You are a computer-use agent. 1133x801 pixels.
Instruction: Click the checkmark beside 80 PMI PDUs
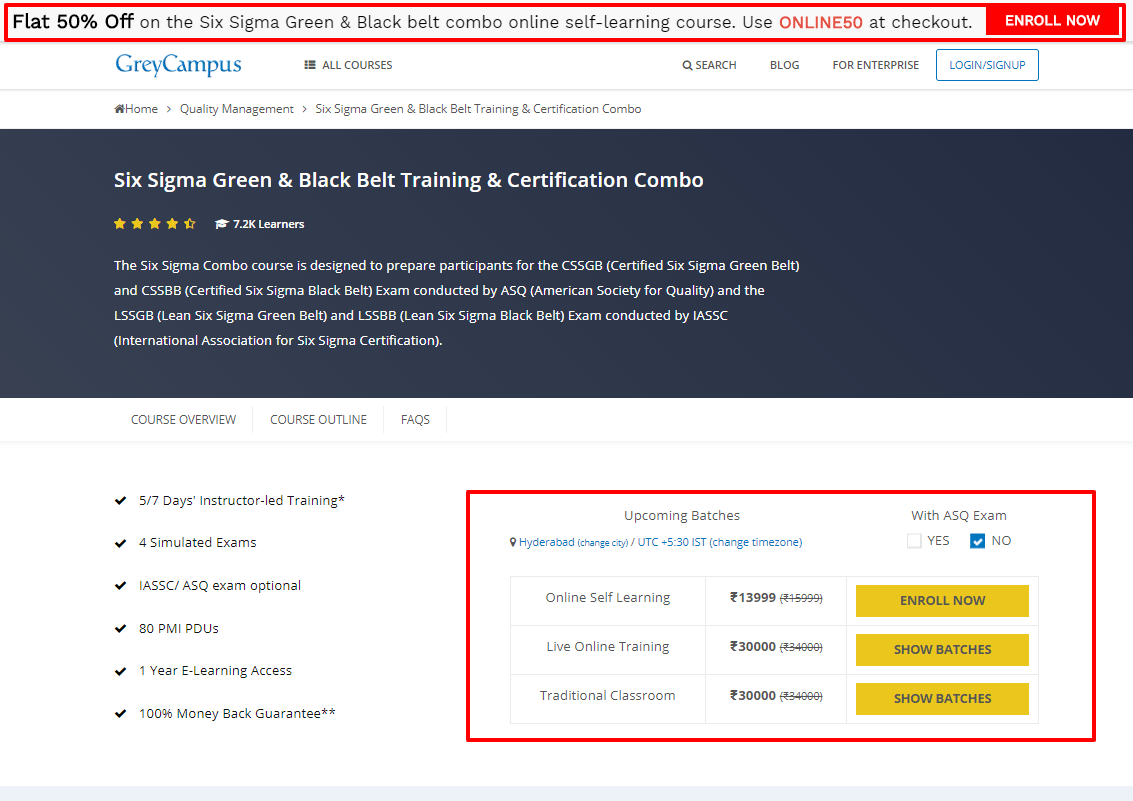(121, 629)
